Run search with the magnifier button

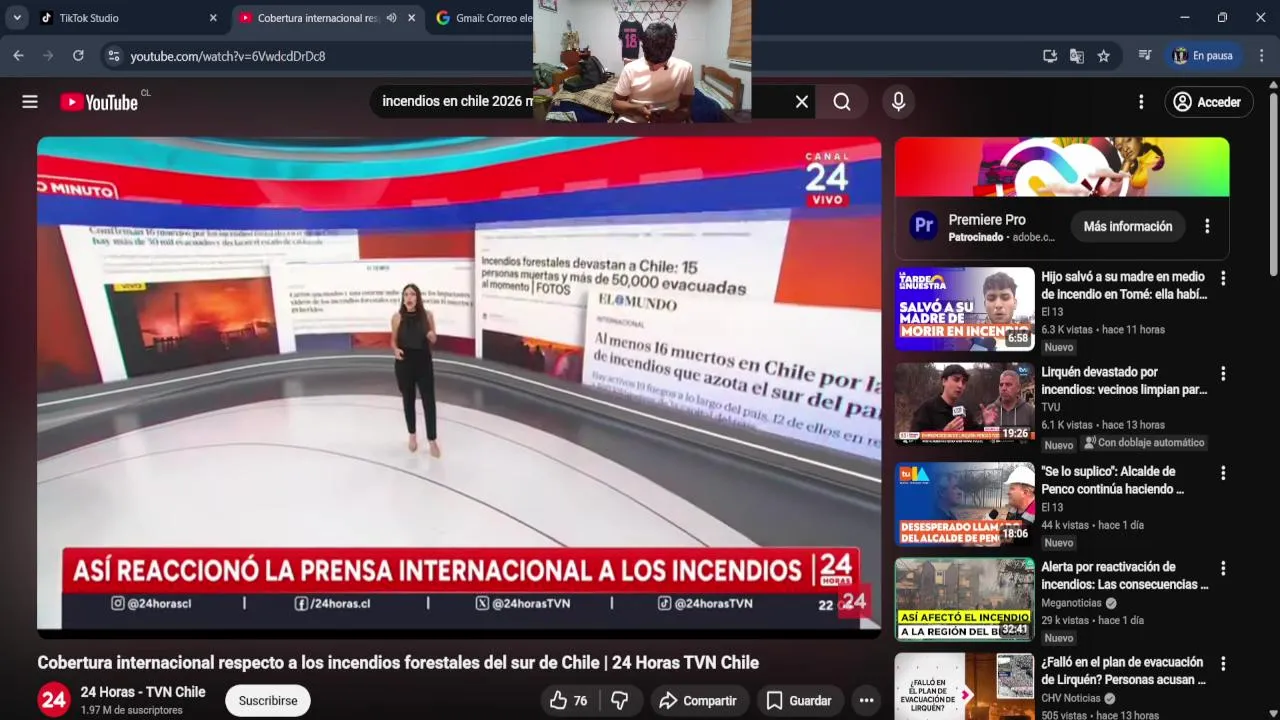tap(842, 102)
